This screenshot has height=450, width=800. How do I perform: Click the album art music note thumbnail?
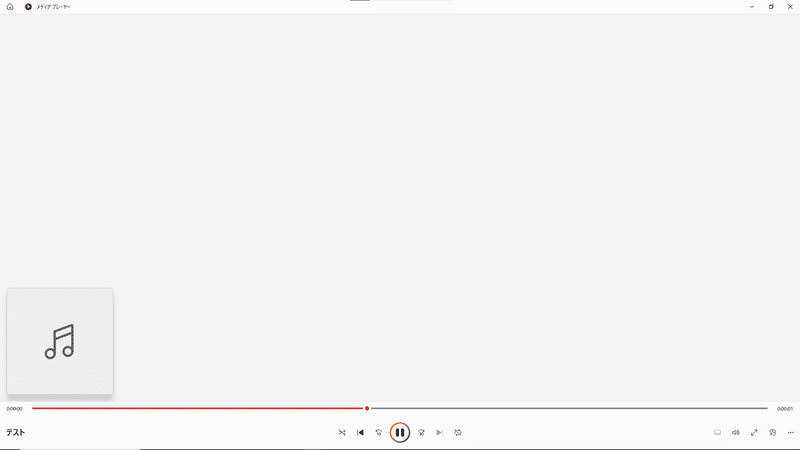tap(60, 341)
